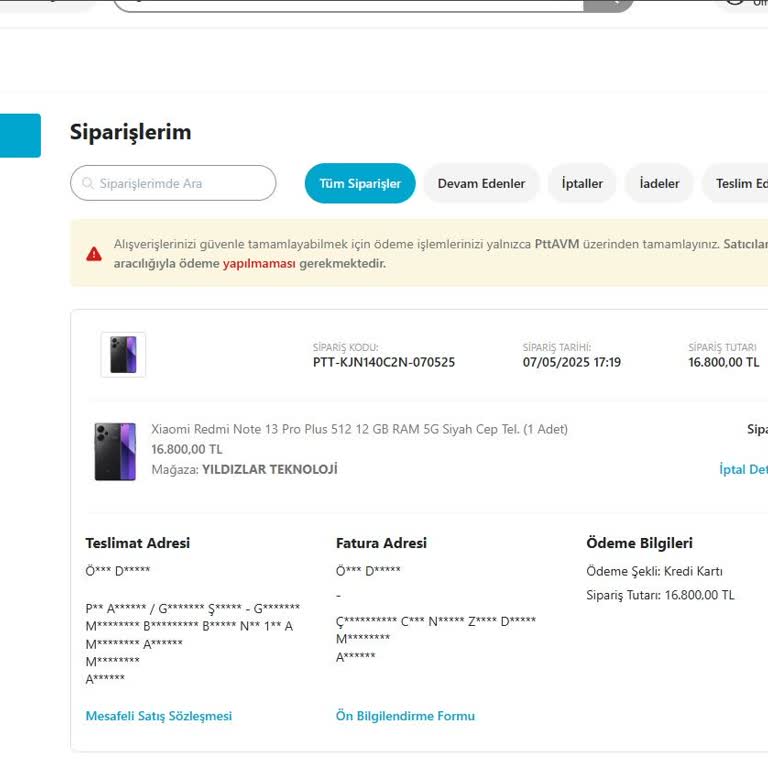
Task: Click the top search bar submit button
Action: 609,5
